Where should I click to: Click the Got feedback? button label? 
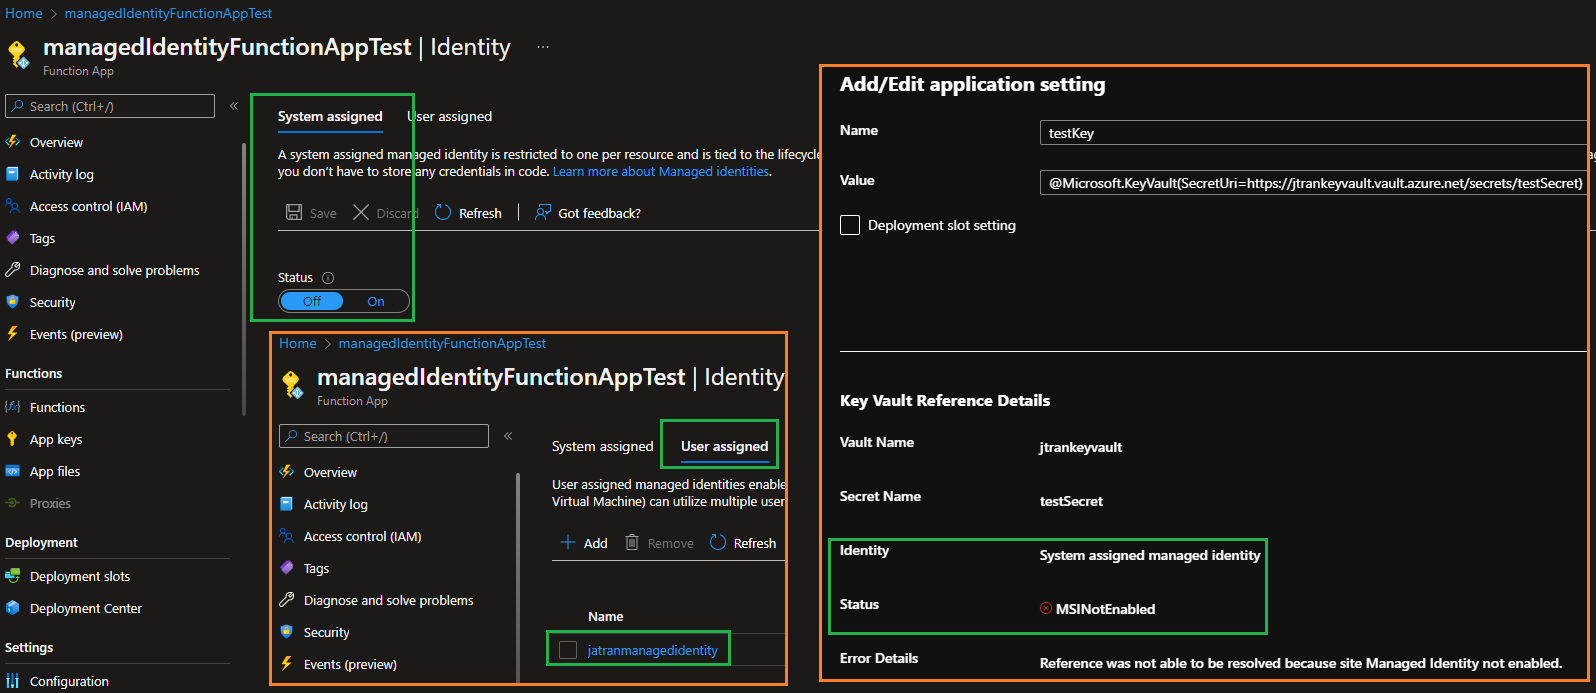point(599,213)
